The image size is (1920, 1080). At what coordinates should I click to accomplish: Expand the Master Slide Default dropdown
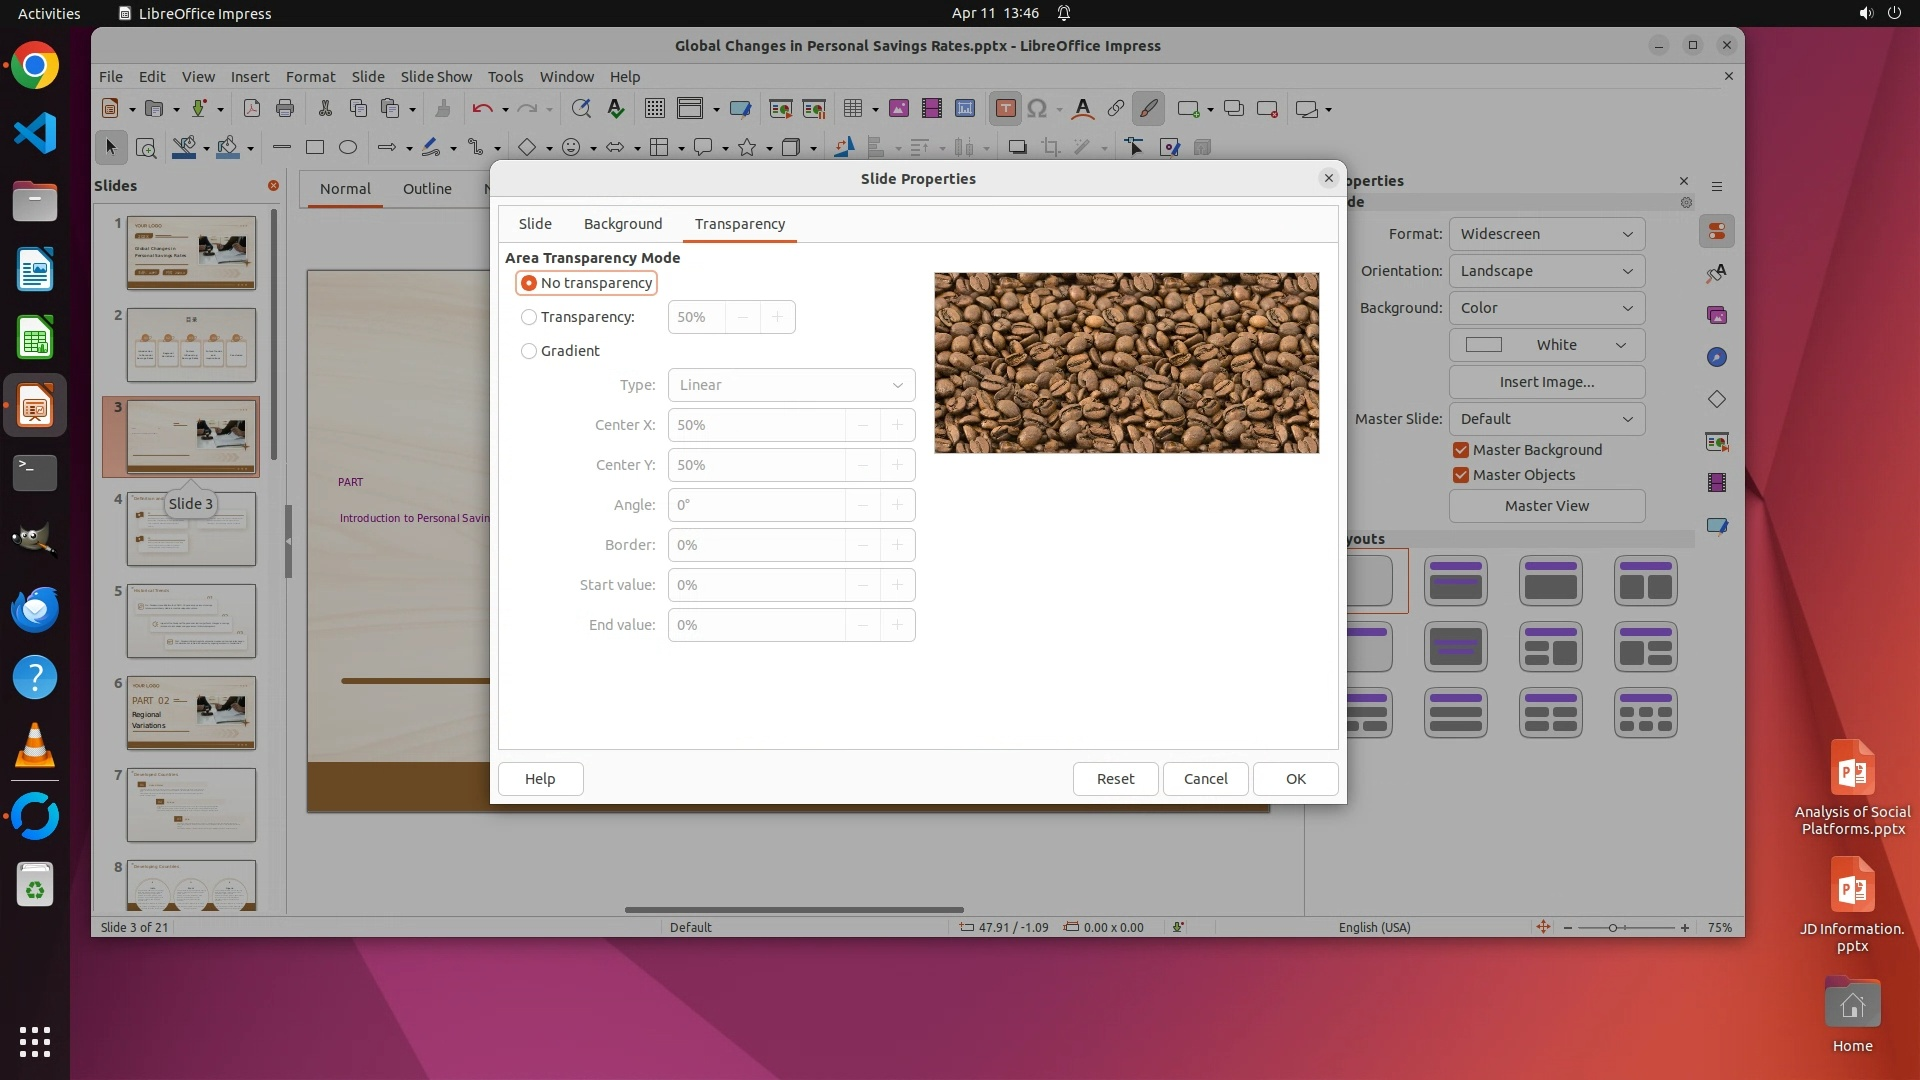tap(1546, 419)
